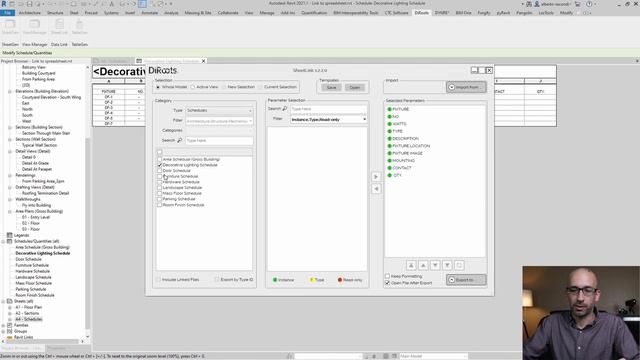
Task: Click the Import from button
Action: (x=466, y=87)
